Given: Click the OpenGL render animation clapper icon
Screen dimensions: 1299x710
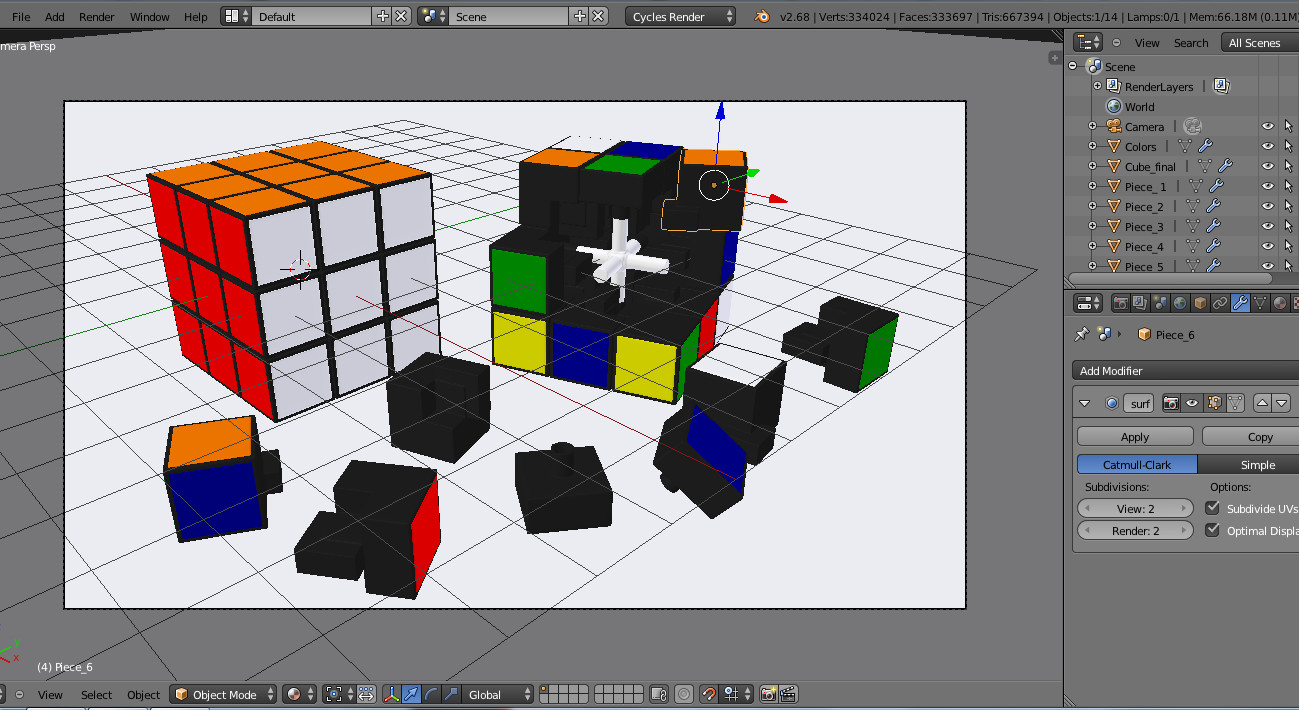Looking at the screenshot, I should [788, 694].
